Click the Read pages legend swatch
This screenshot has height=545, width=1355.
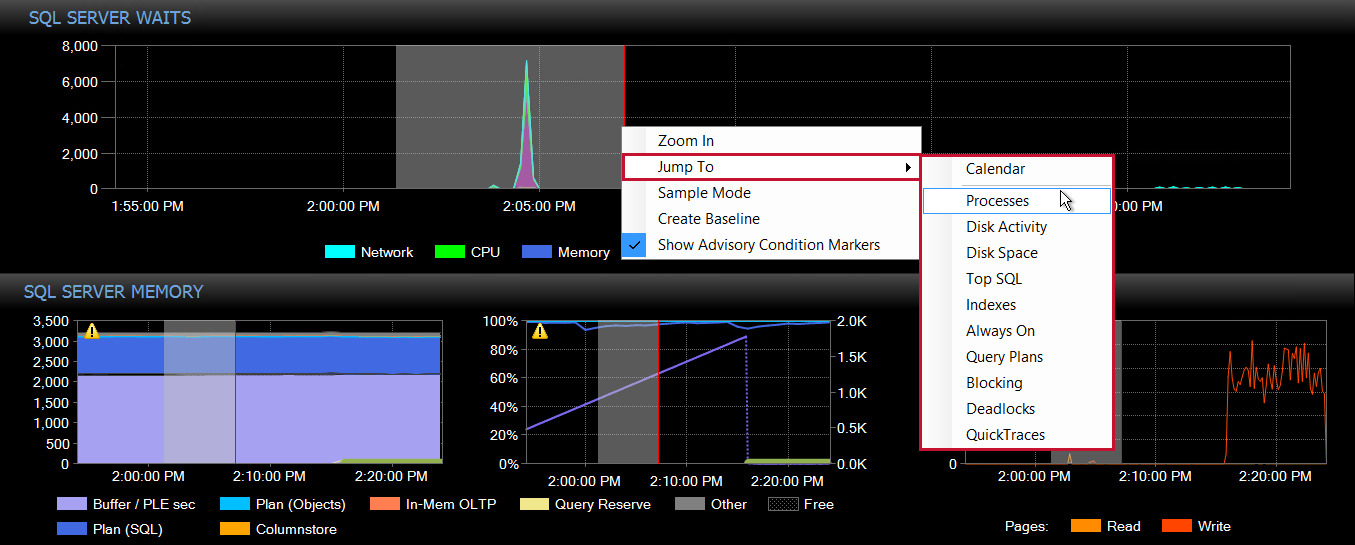click(x=1085, y=526)
